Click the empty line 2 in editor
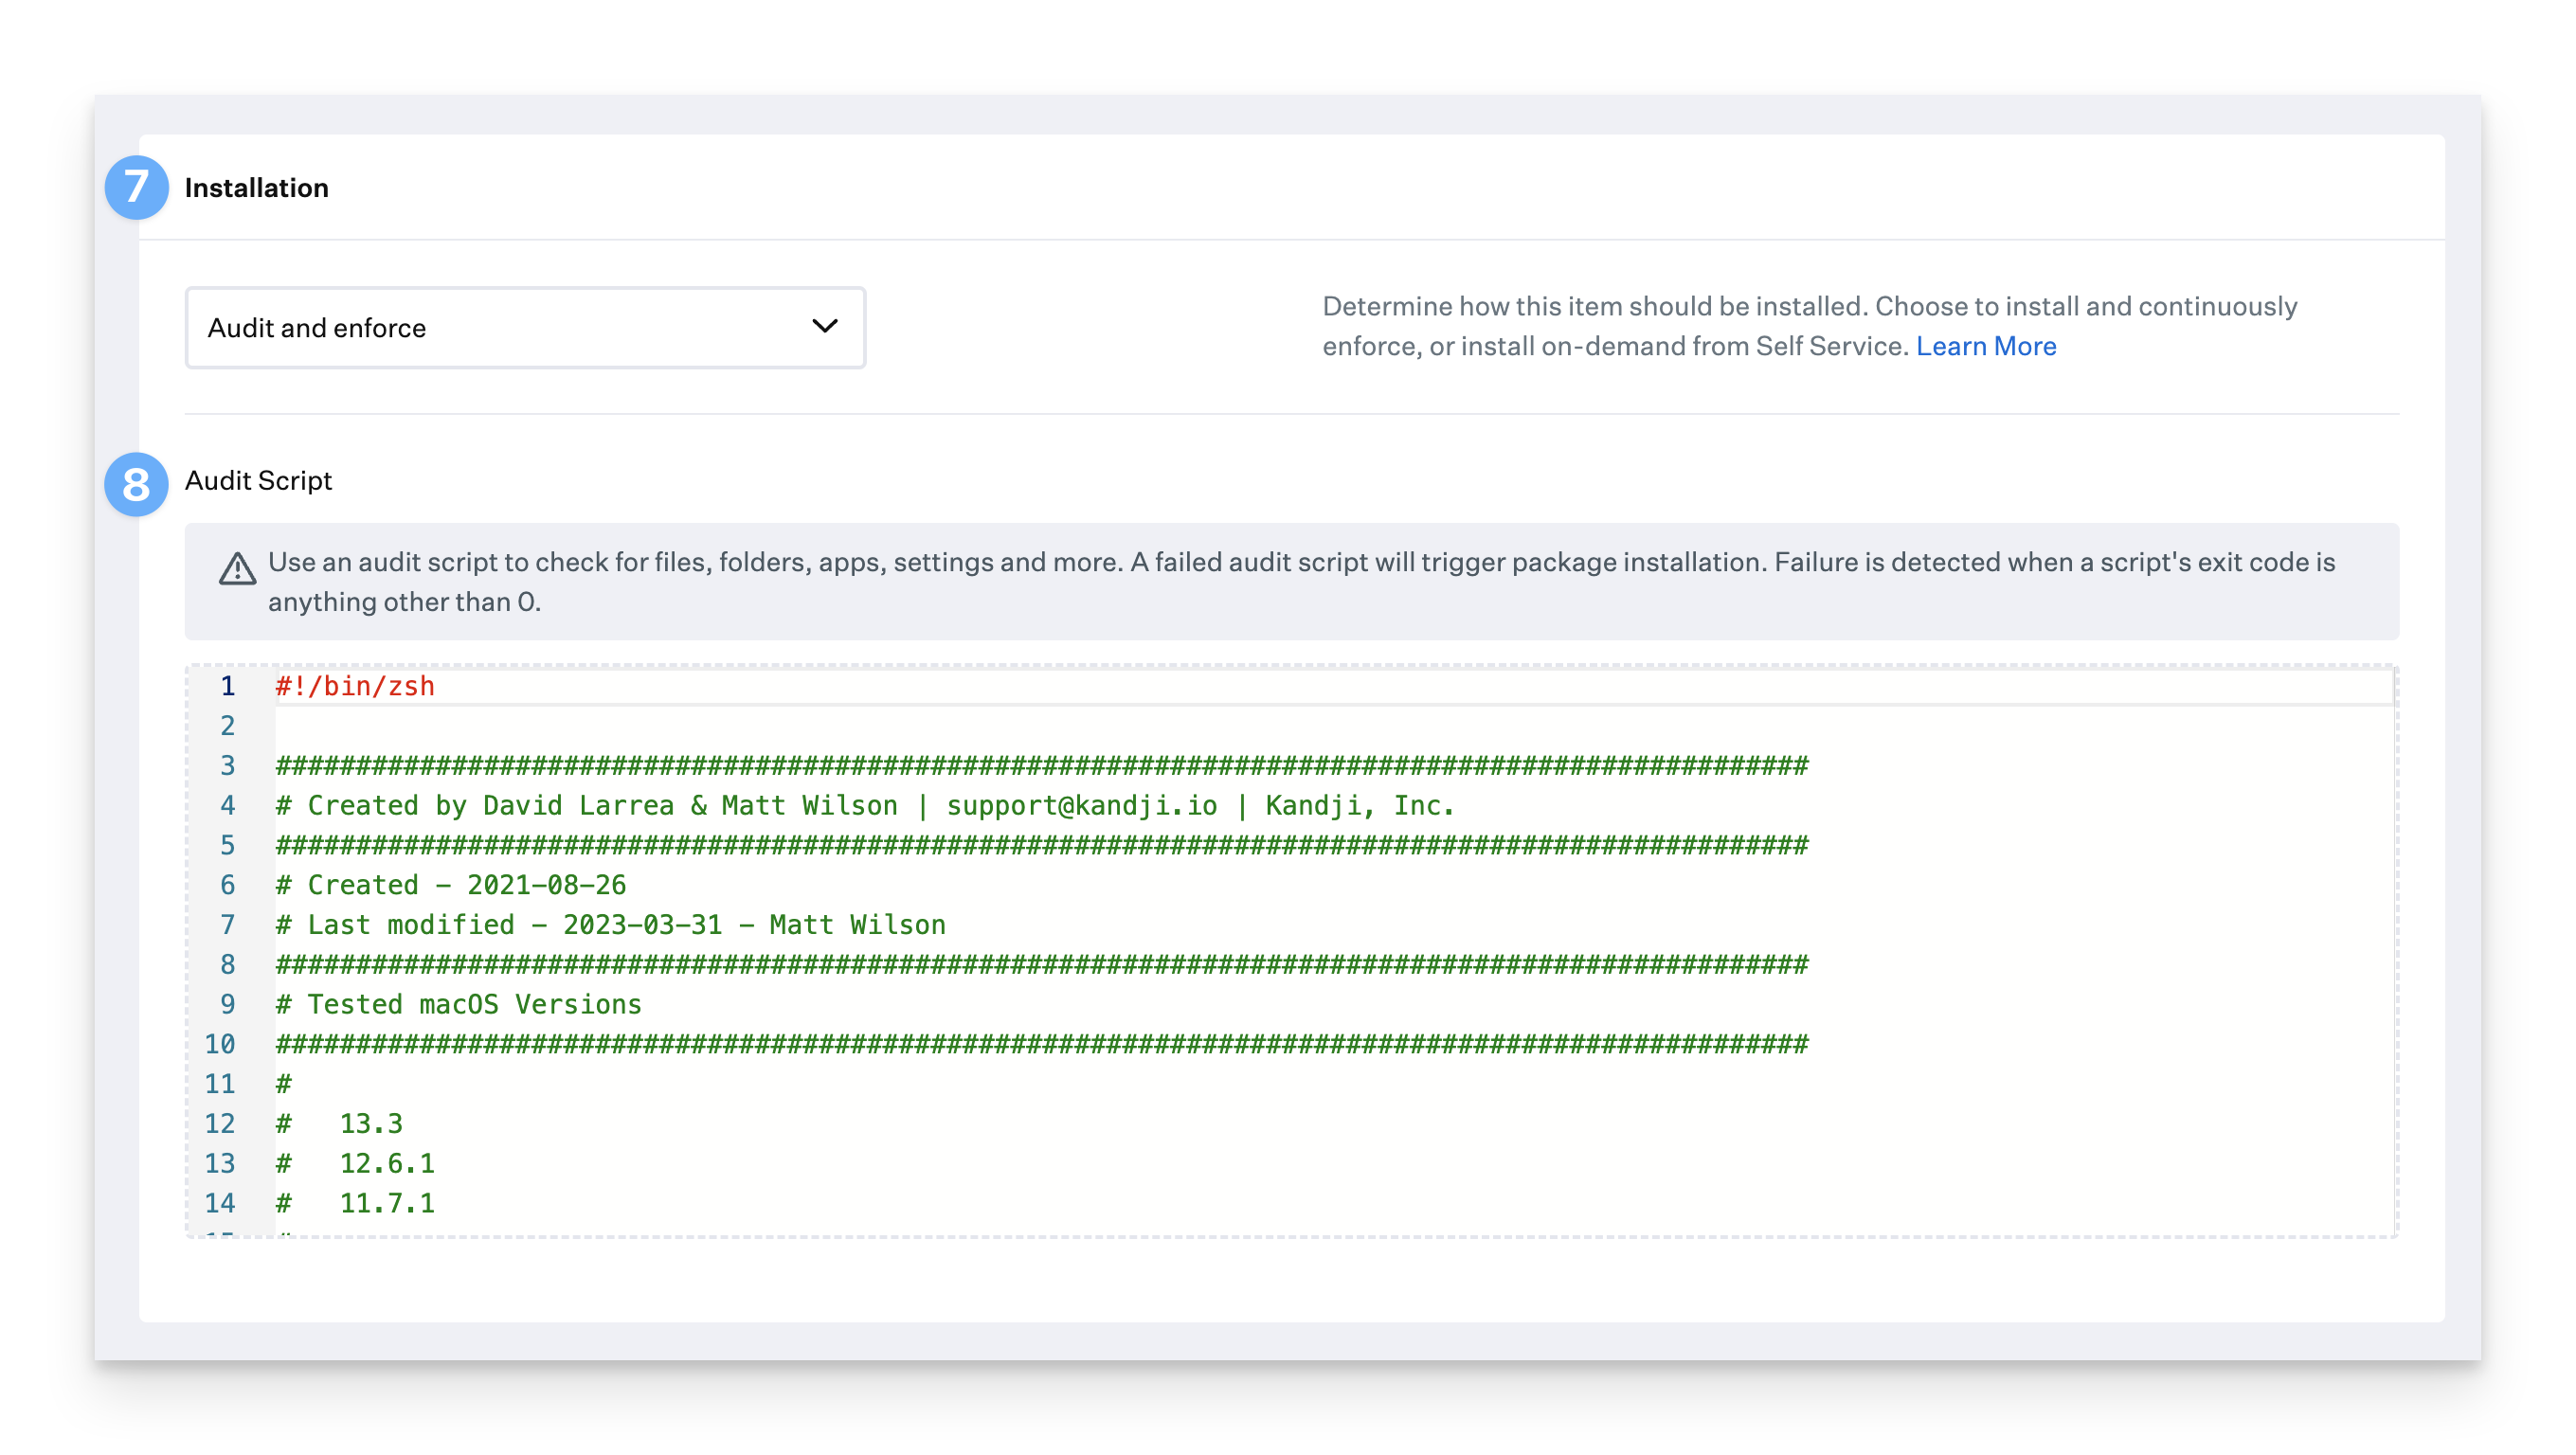Screen dimensions: 2576x1455 pos(800,726)
